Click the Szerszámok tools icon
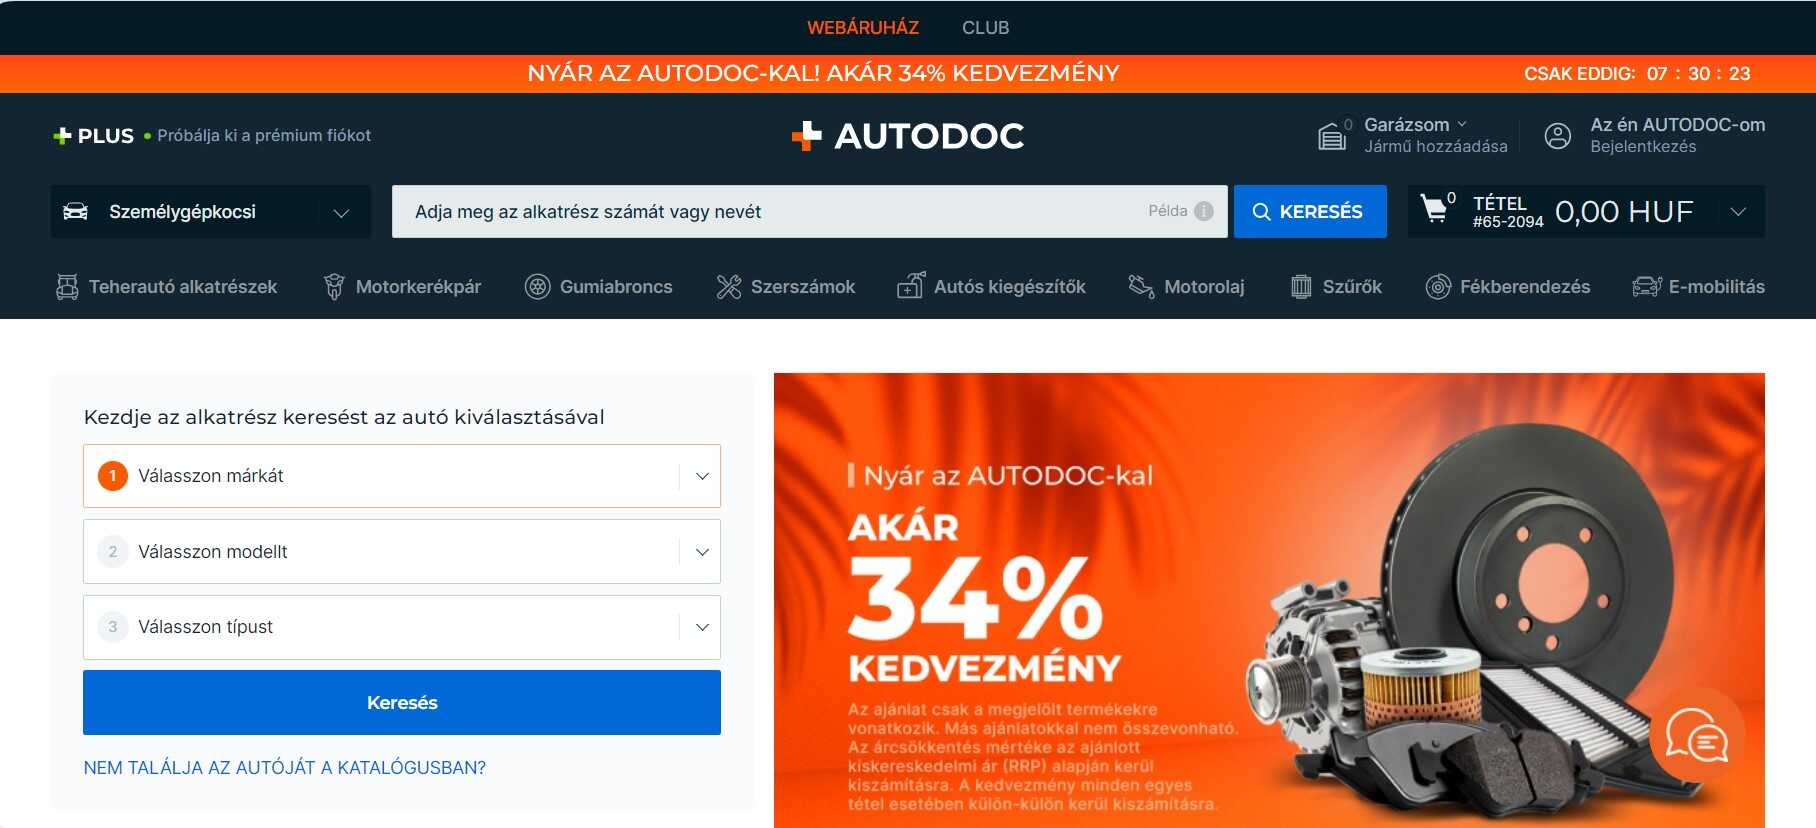1816x828 pixels. (x=728, y=287)
